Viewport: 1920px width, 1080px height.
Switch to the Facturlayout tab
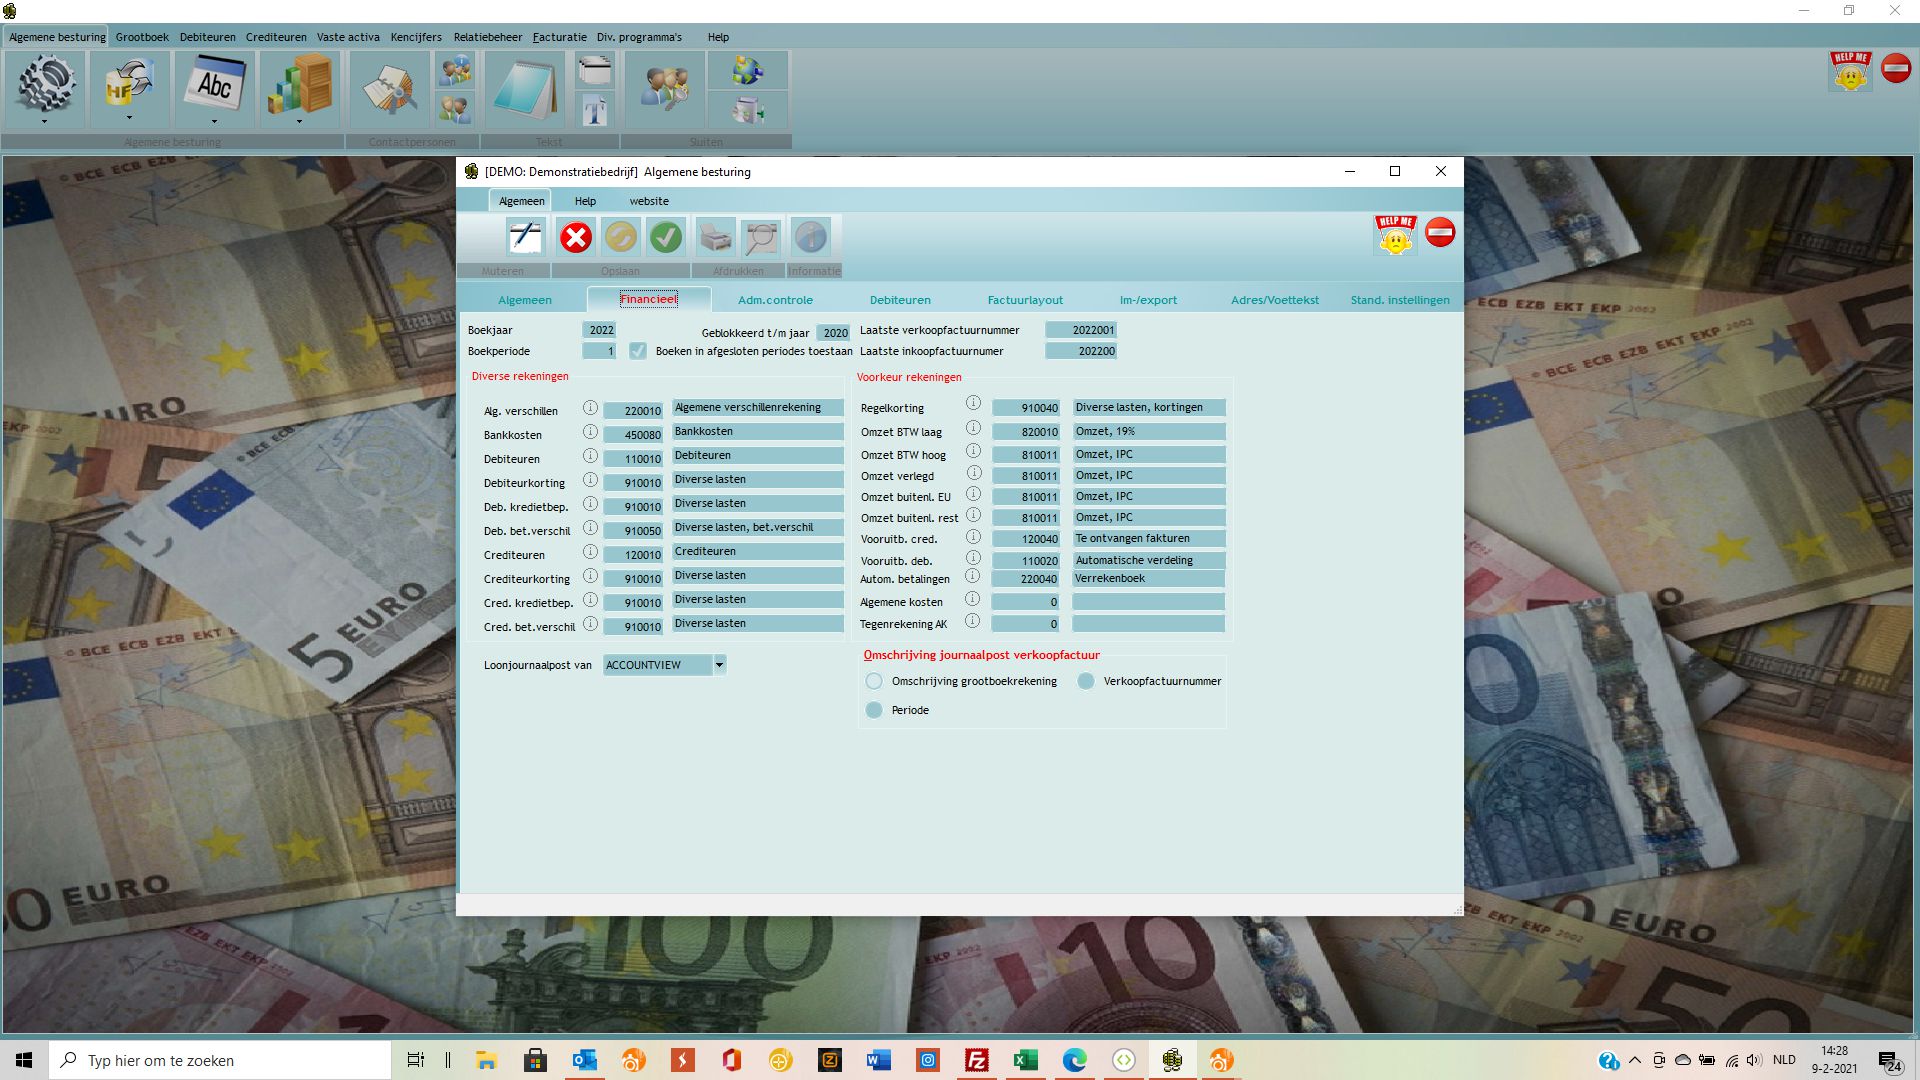click(1025, 300)
